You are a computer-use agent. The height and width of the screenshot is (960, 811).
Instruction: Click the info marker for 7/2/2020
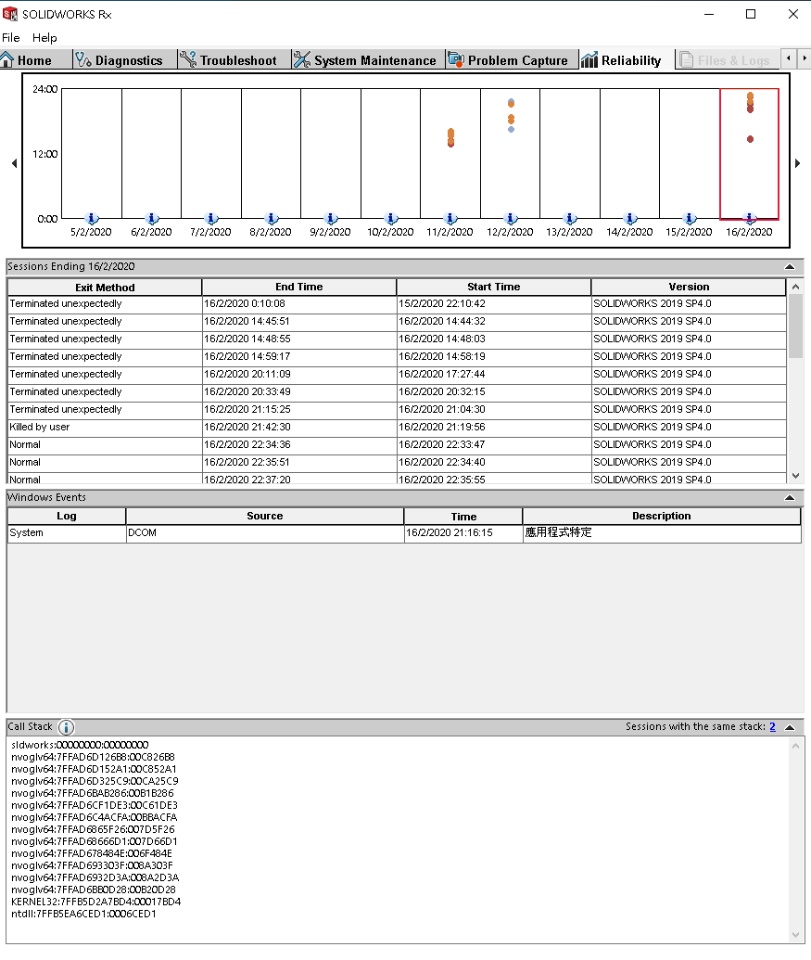[x=212, y=218]
